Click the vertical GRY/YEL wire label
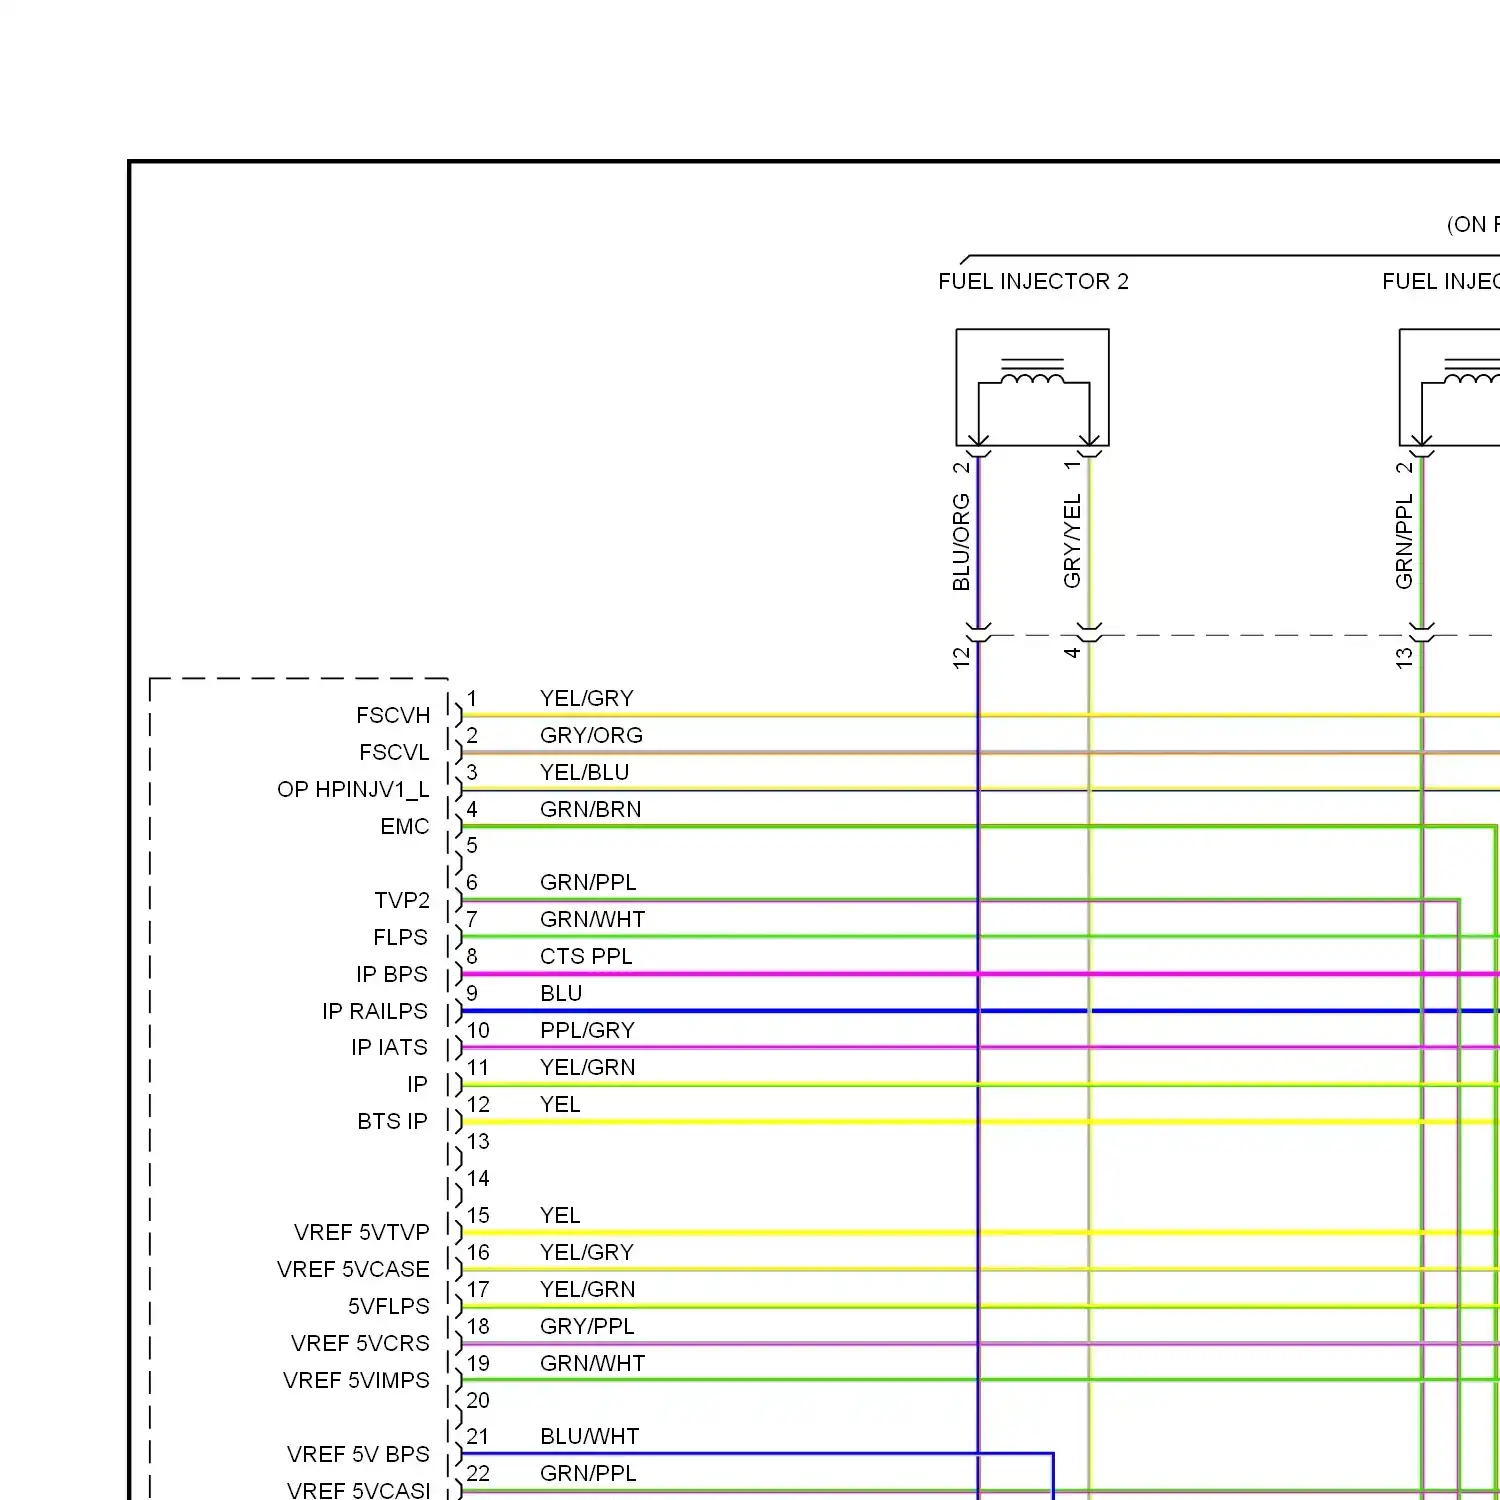1500x1500 pixels. pos(1072,541)
